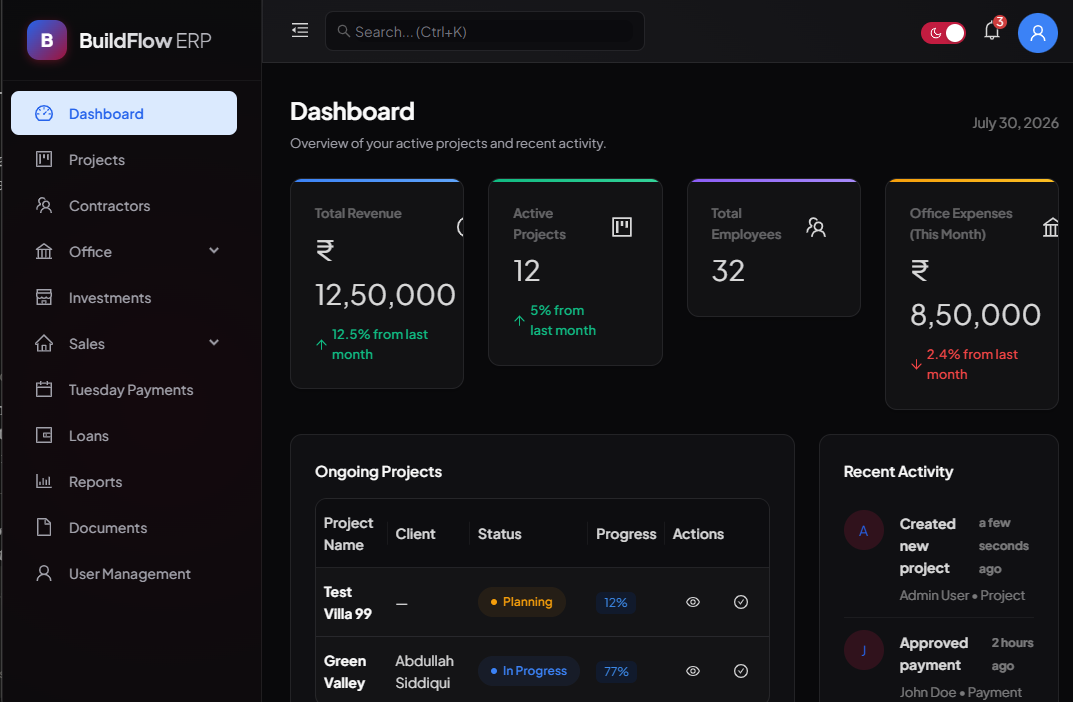Click the Sales menu label

pos(87,343)
